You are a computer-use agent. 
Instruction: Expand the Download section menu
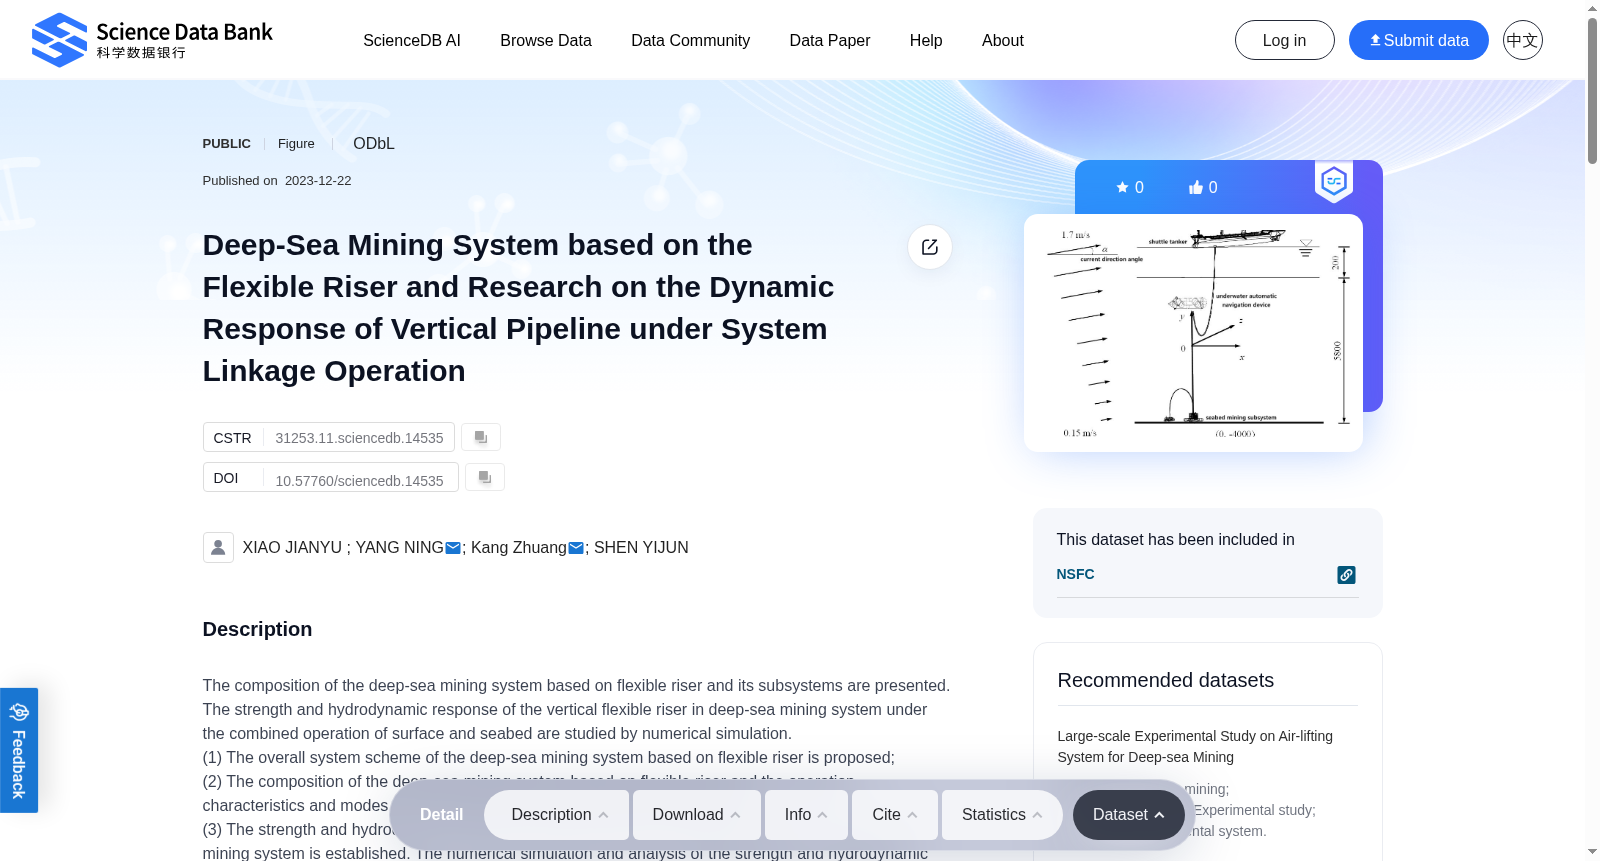(697, 815)
